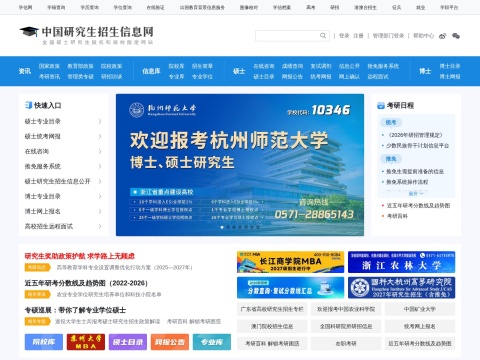
Task: Open 少数民族骨干计划信息平台 link
Action: [x=418, y=146]
